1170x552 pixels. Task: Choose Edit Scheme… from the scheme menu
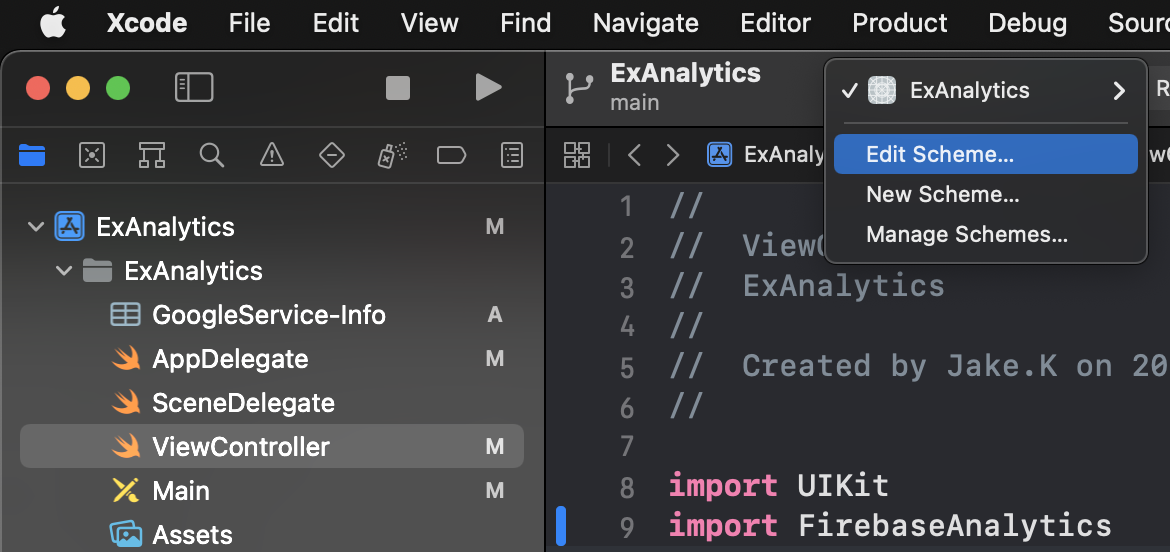coord(986,154)
